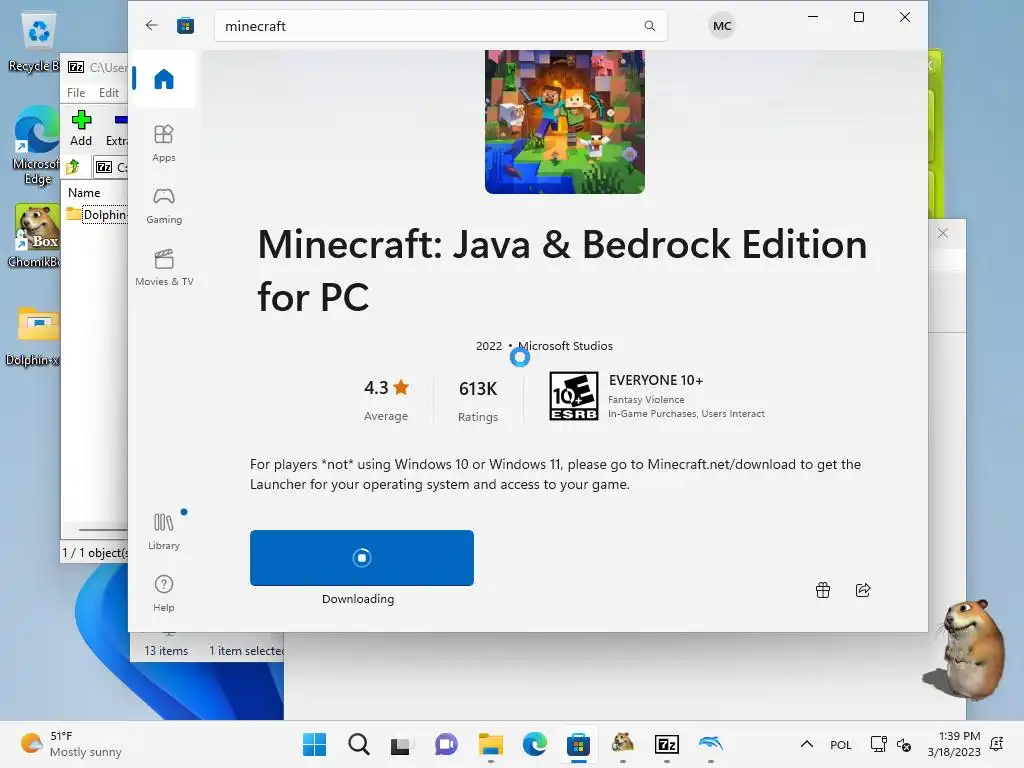Screen dimensions: 1024x768
Task: Open taskbar Search
Action: (359, 744)
